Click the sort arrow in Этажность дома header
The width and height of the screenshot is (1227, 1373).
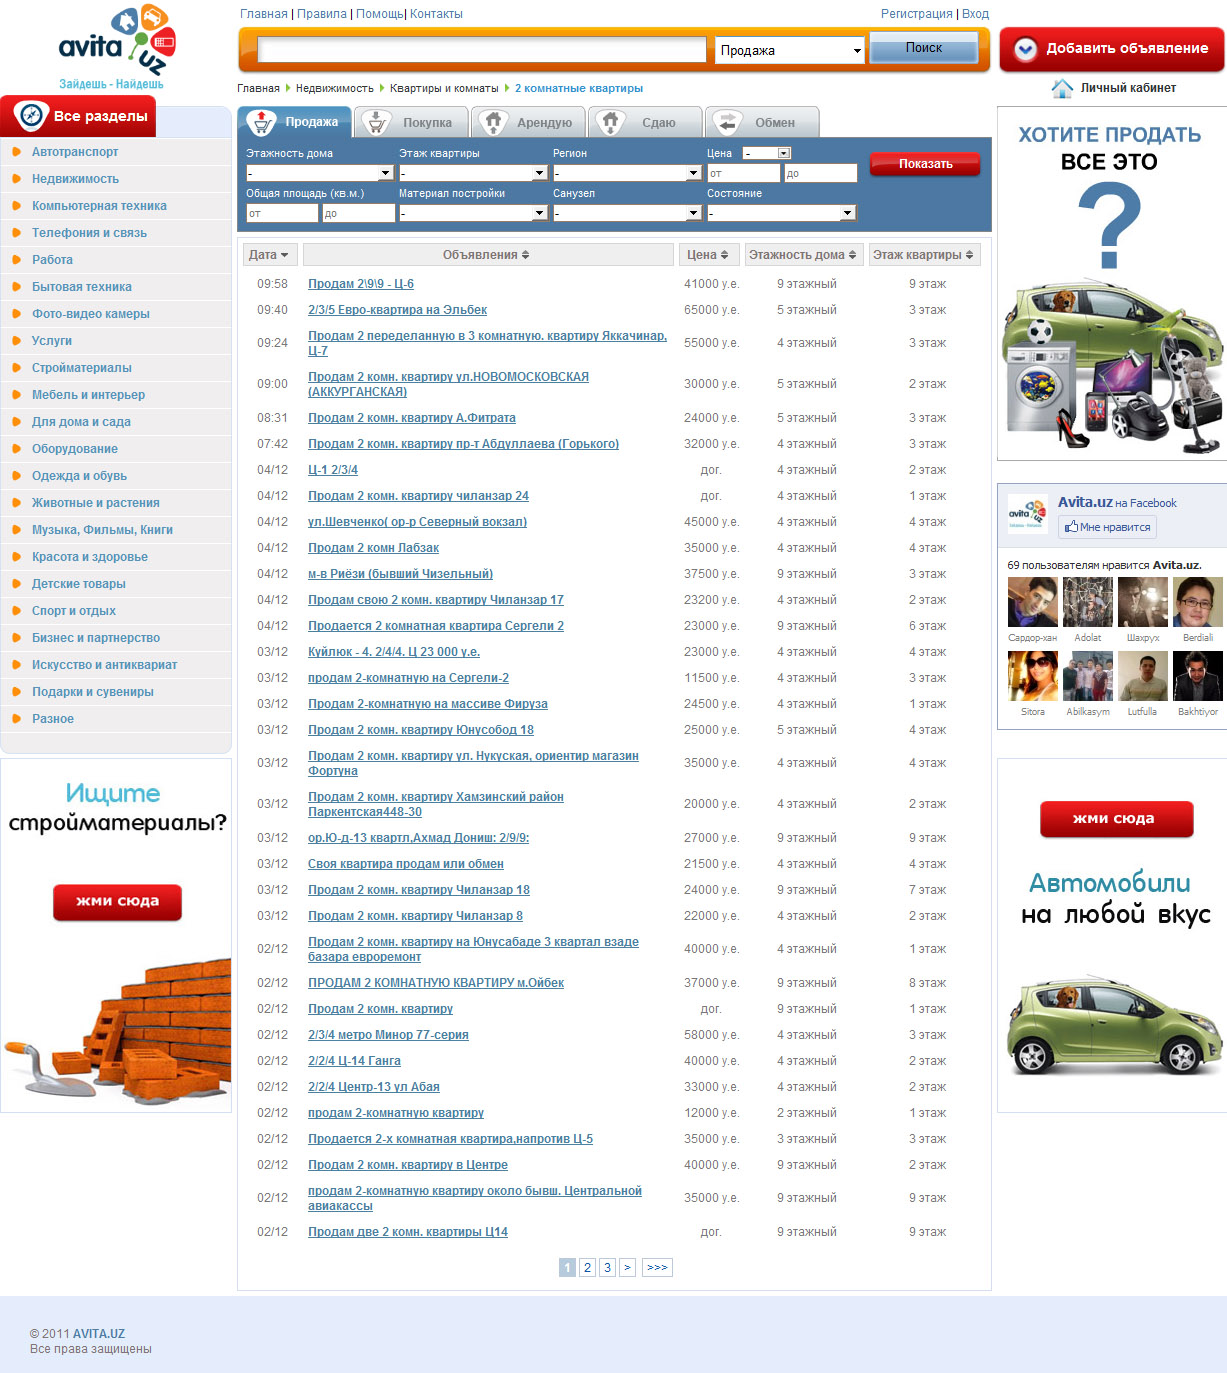[852, 255]
